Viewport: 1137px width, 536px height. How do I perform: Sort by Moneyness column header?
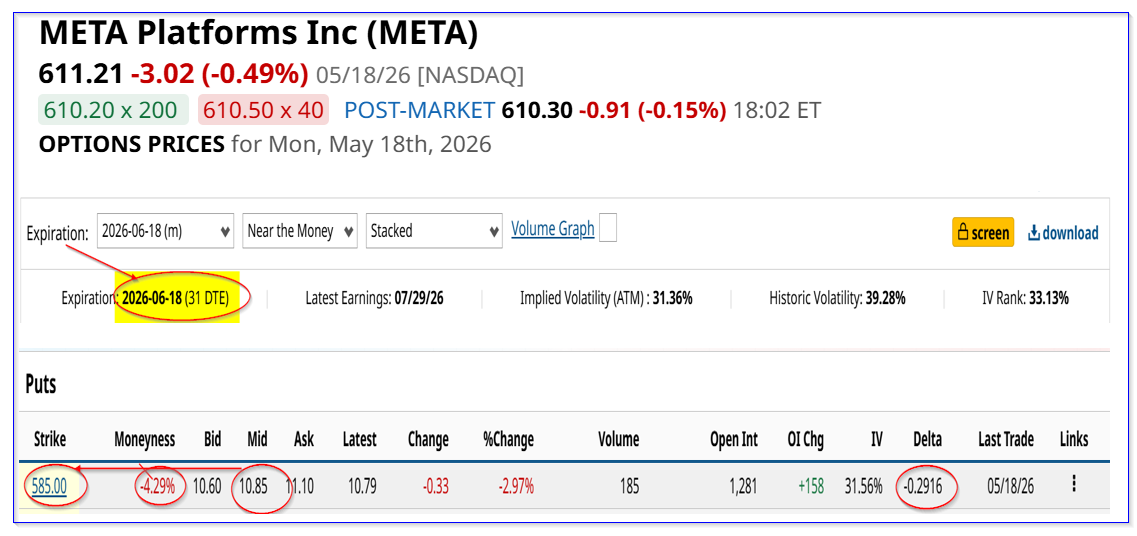point(144,439)
